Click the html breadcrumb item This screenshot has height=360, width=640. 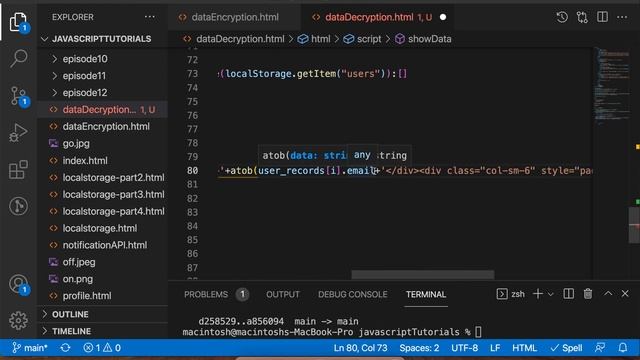pyautogui.click(x=314, y=39)
